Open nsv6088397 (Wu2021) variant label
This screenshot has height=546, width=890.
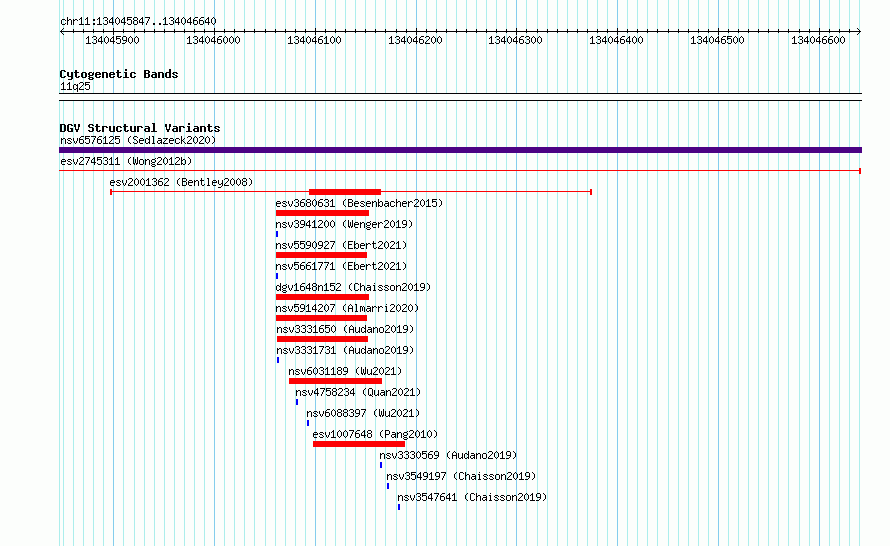363,413
